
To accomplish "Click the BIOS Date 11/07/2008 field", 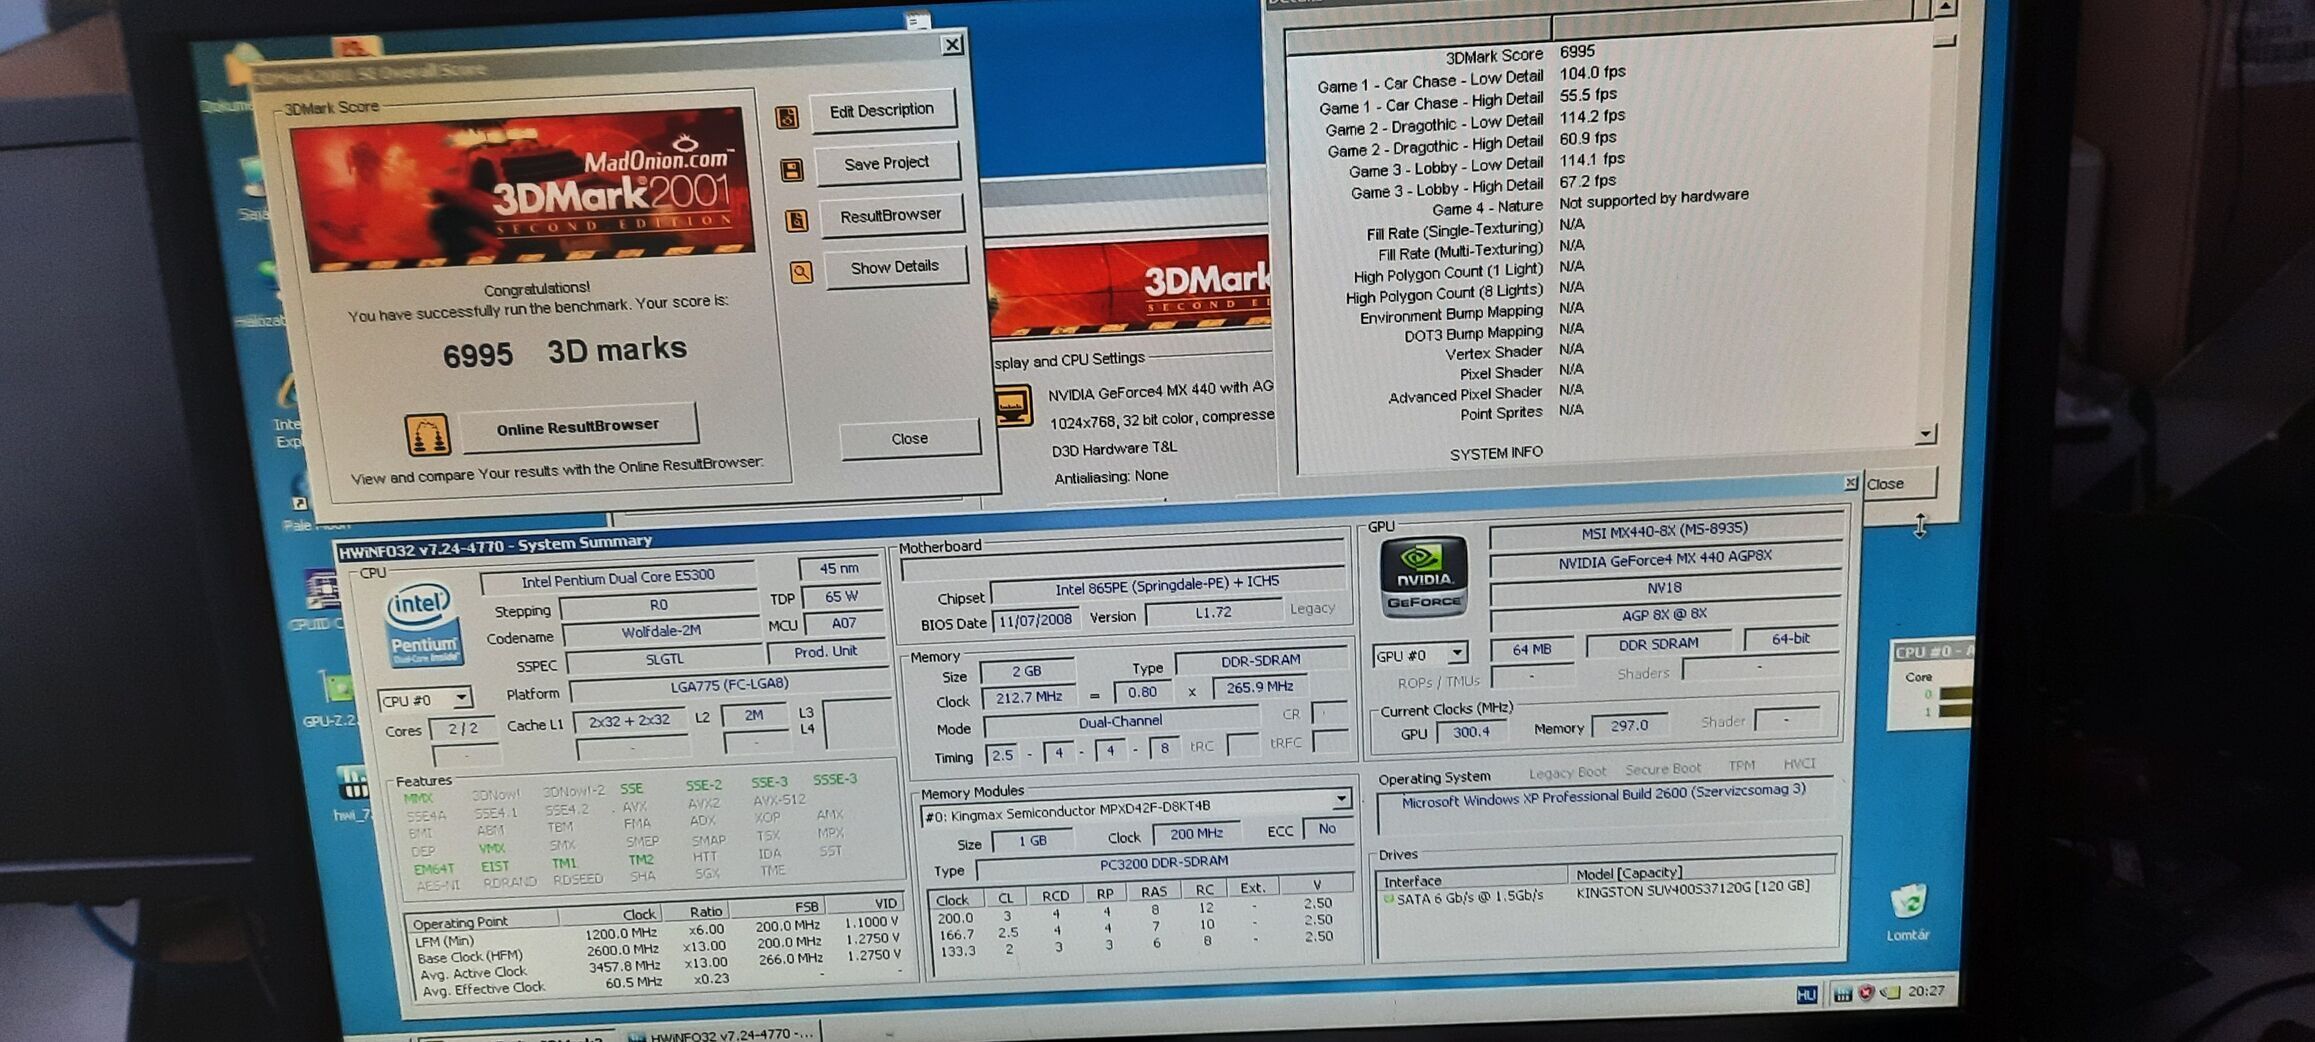I will (1034, 620).
